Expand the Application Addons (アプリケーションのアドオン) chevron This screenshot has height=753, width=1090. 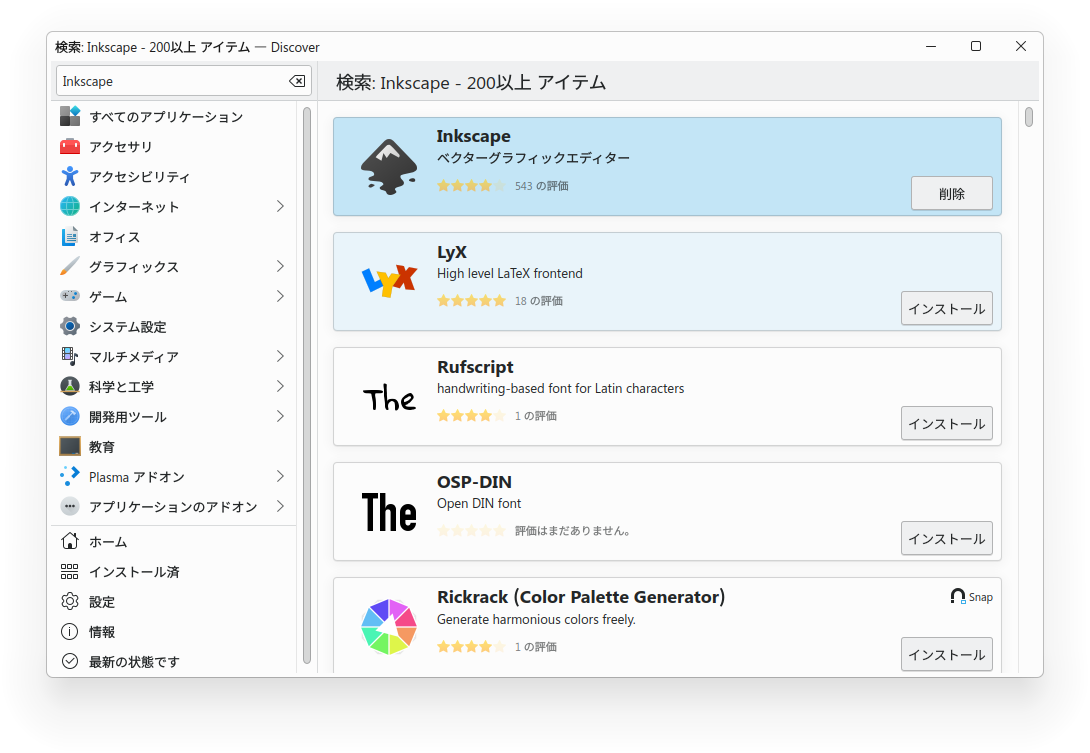(x=280, y=506)
